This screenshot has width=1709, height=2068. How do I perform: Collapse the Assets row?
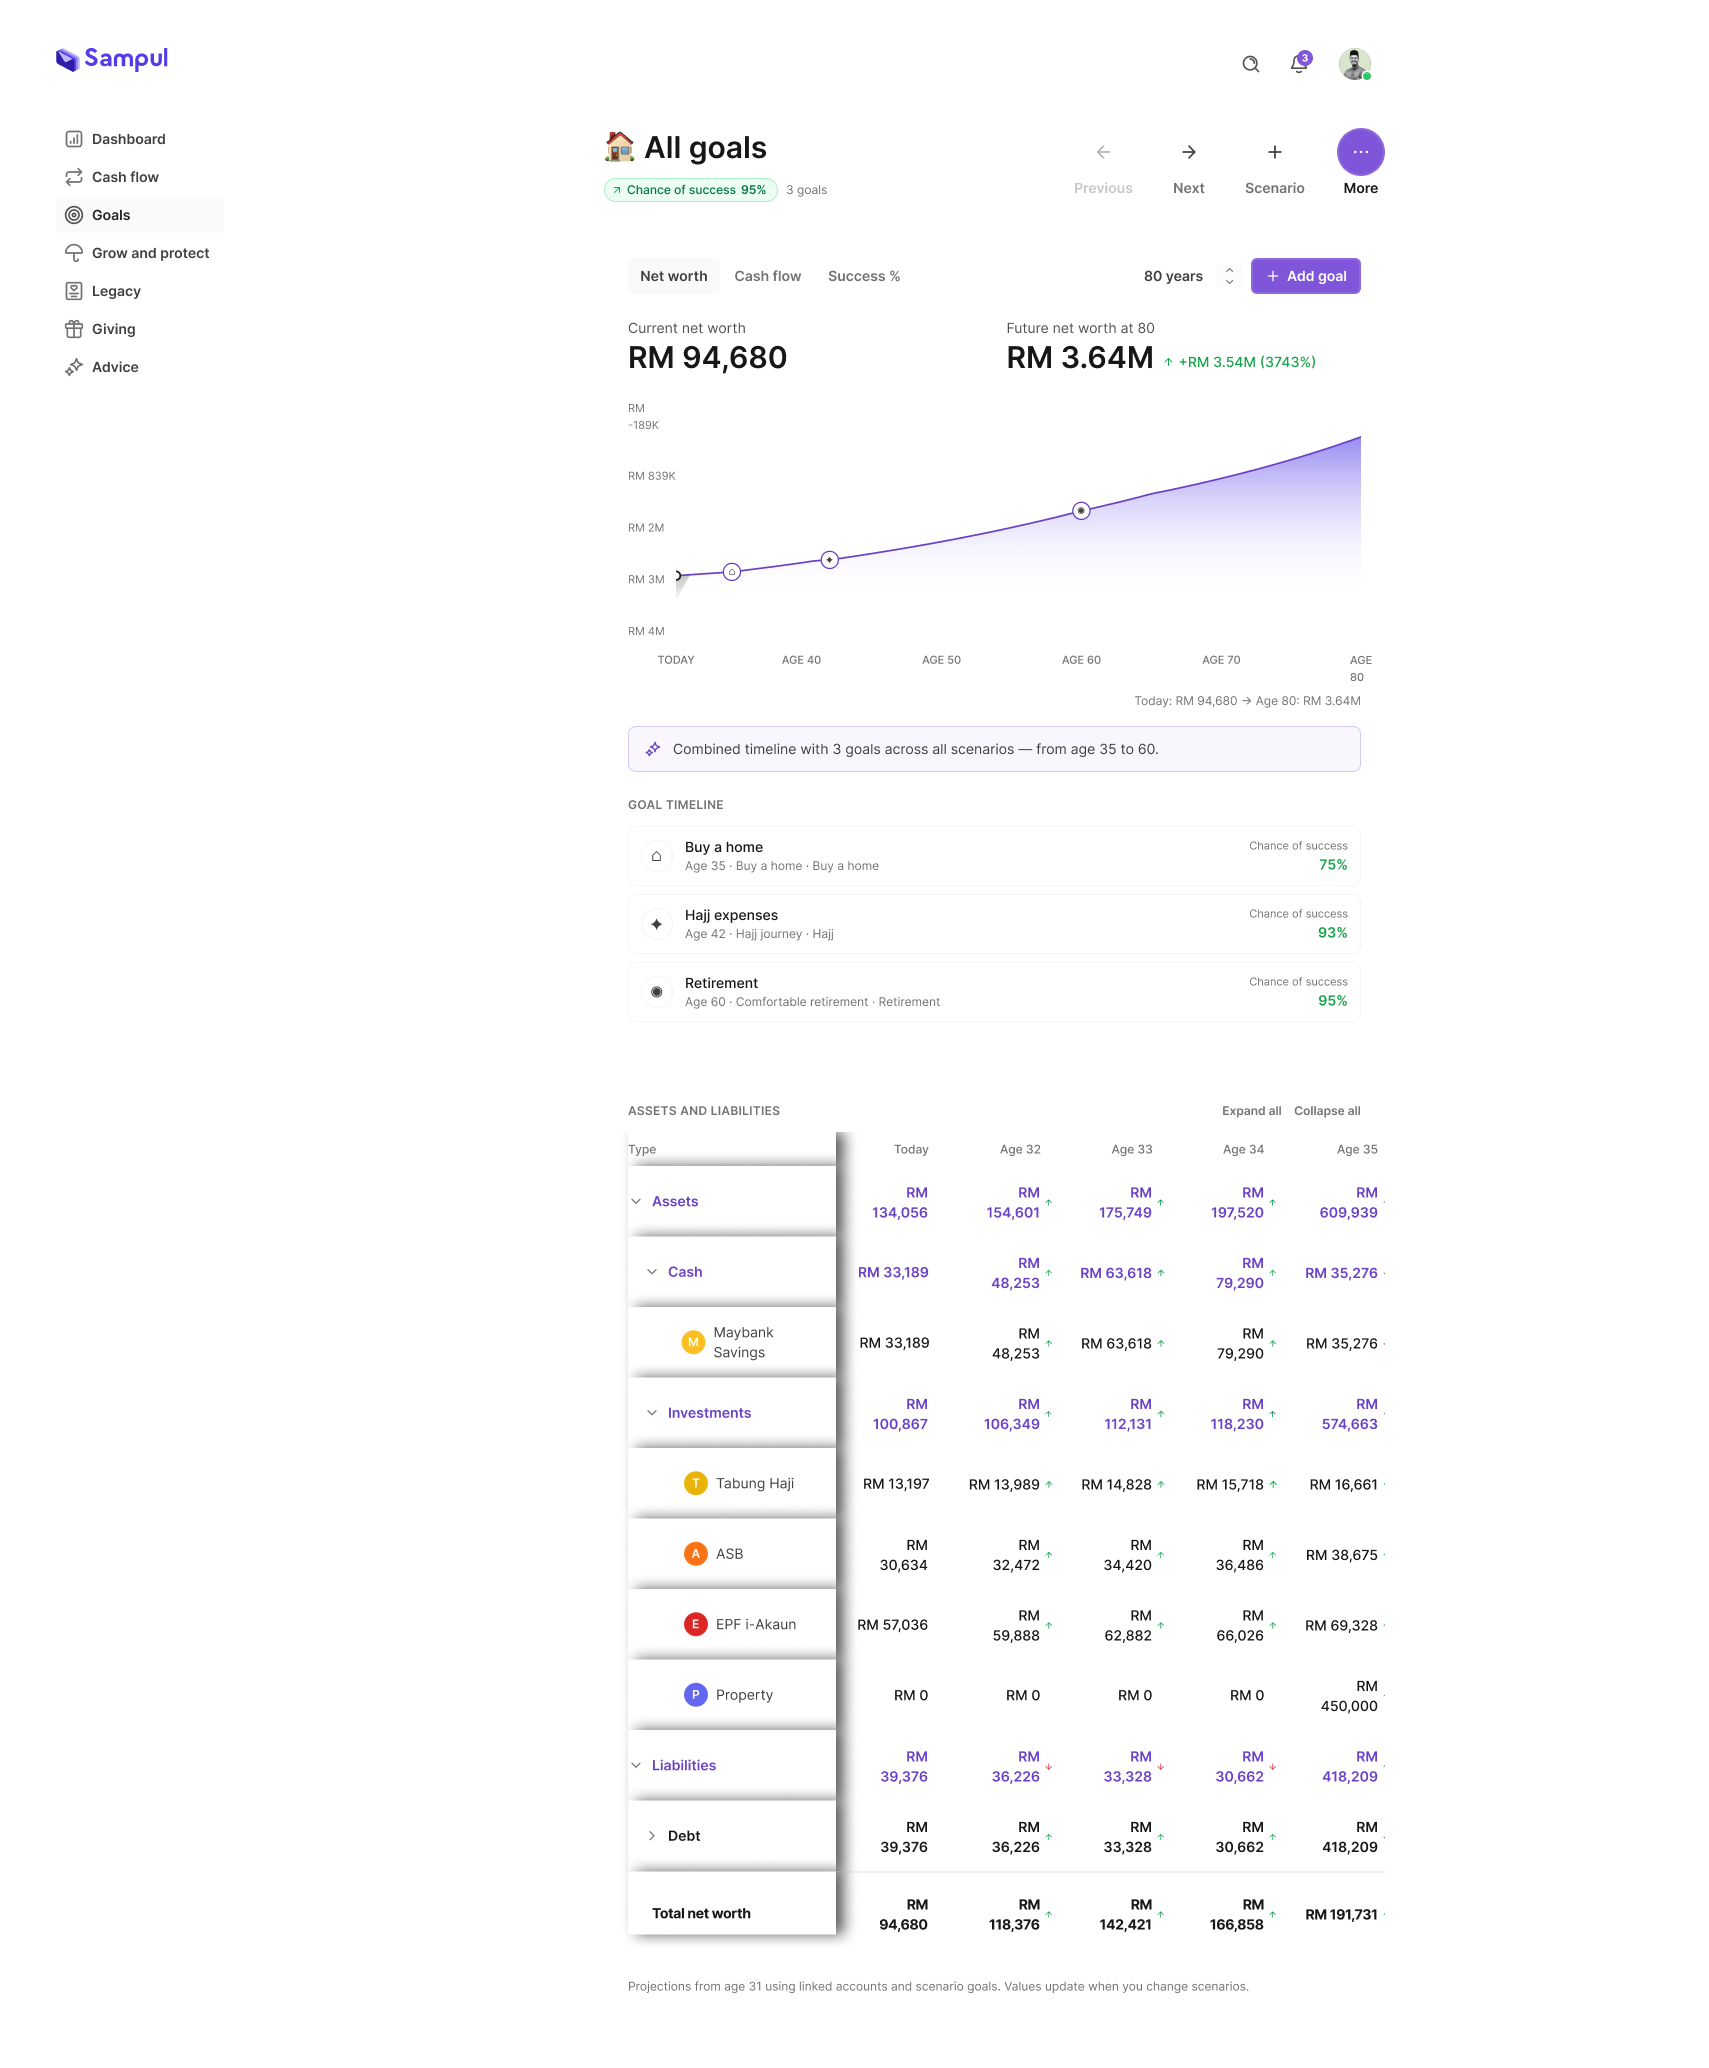tap(636, 1201)
